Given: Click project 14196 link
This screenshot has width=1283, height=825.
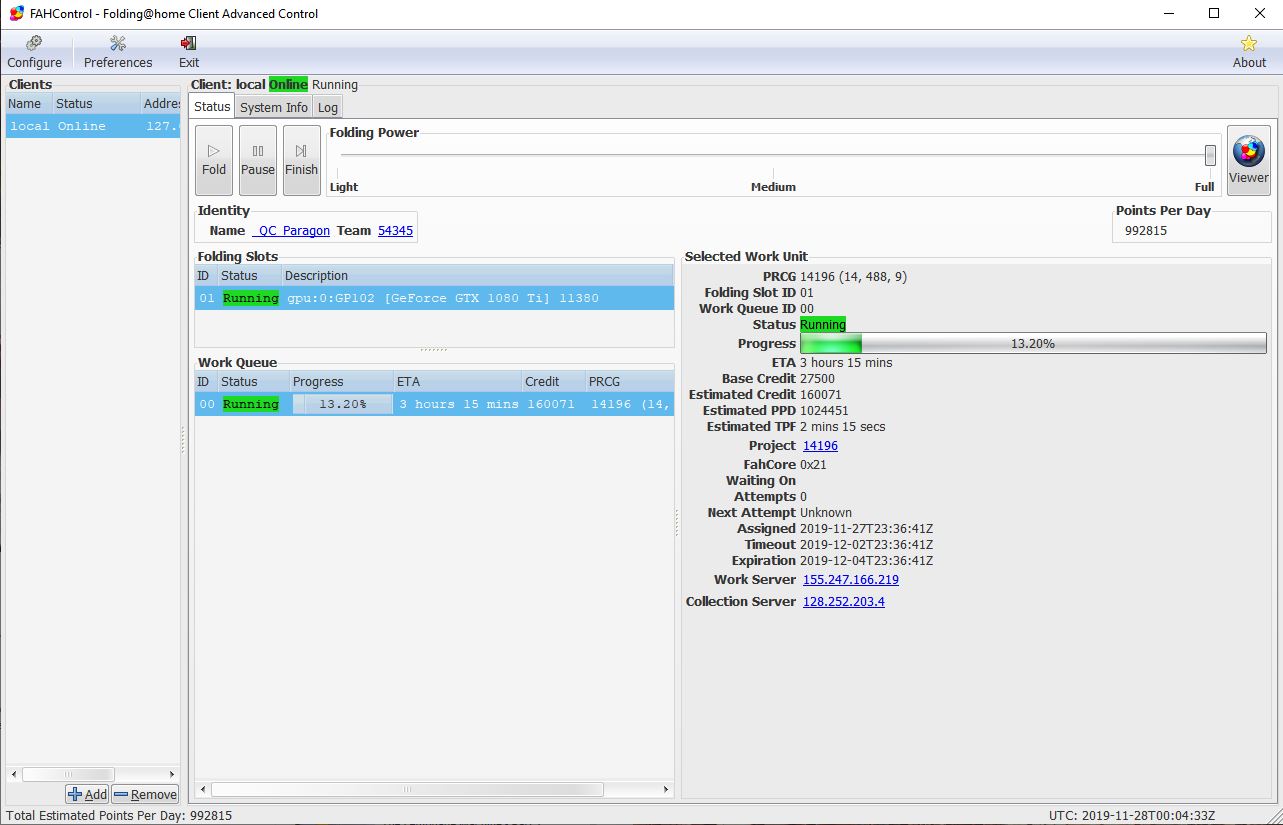Looking at the screenshot, I should point(820,446).
